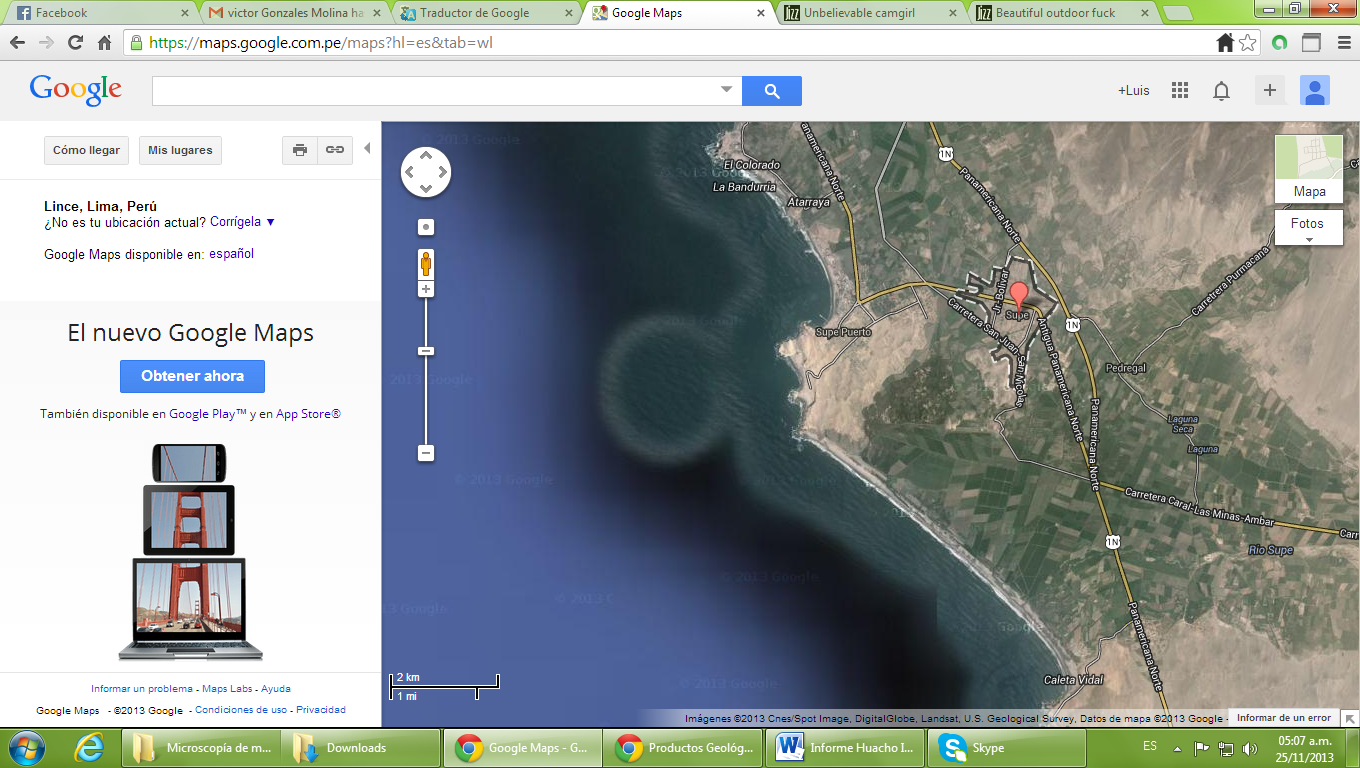The image size is (1360, 768).
Task: Click the Cómo llegar button
Action: coord(86,150)
